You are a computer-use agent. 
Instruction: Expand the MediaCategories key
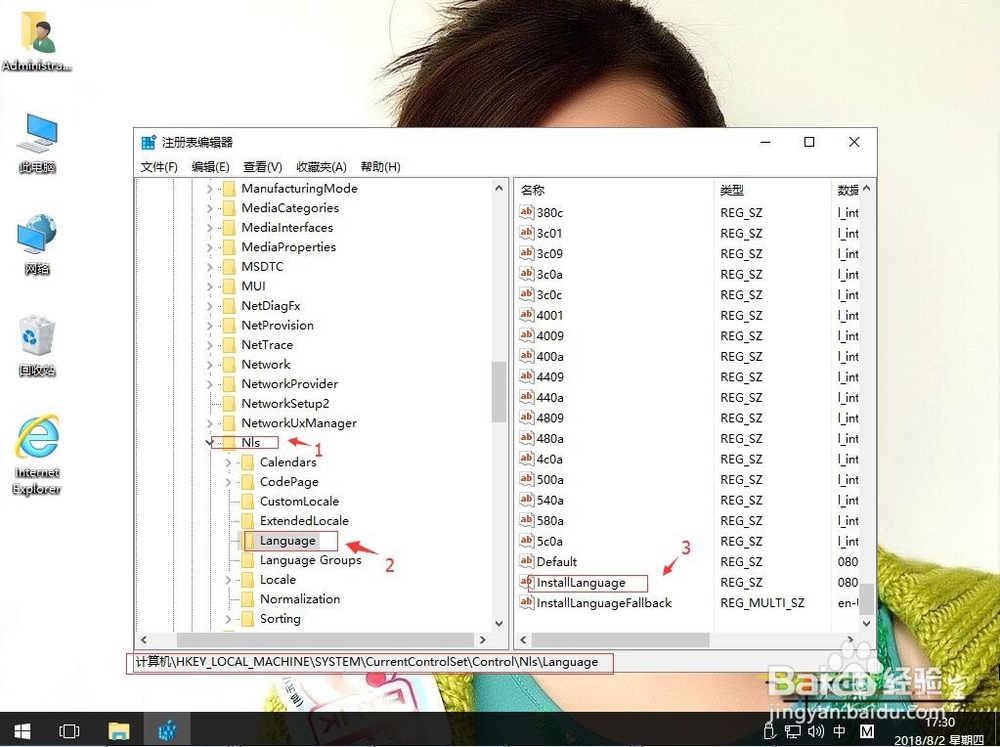coord(209,208)
